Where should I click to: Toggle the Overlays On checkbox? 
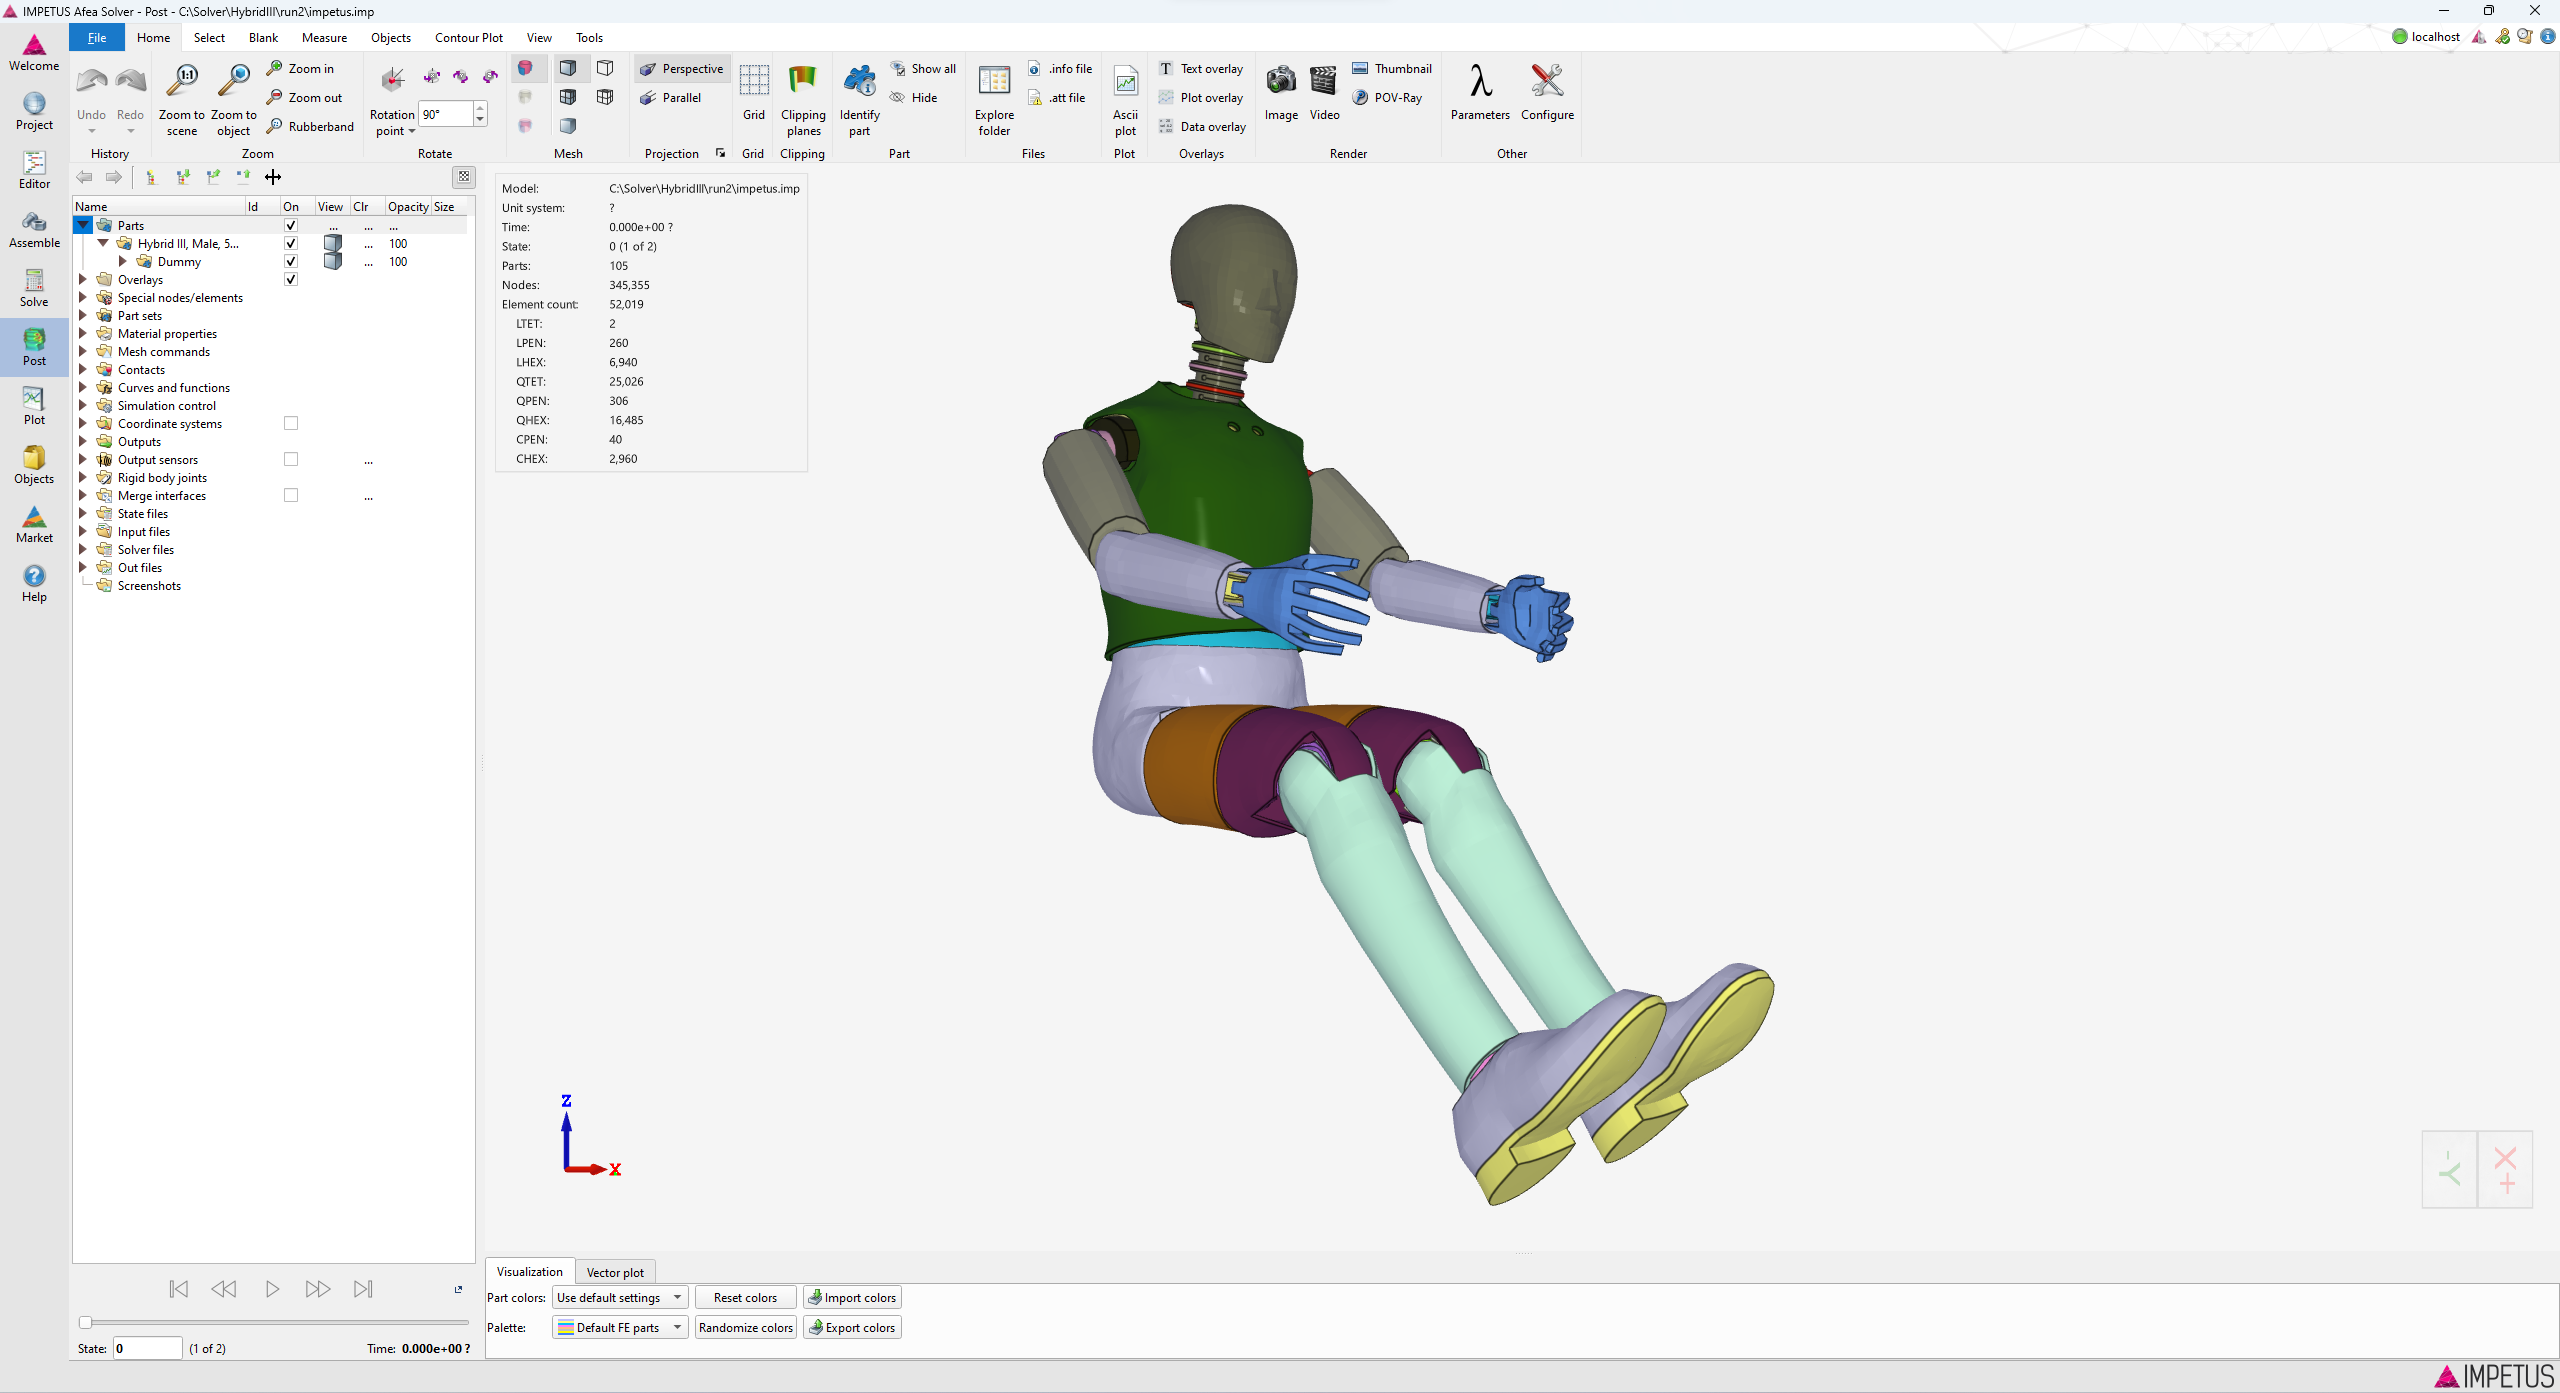click(291, 279)
